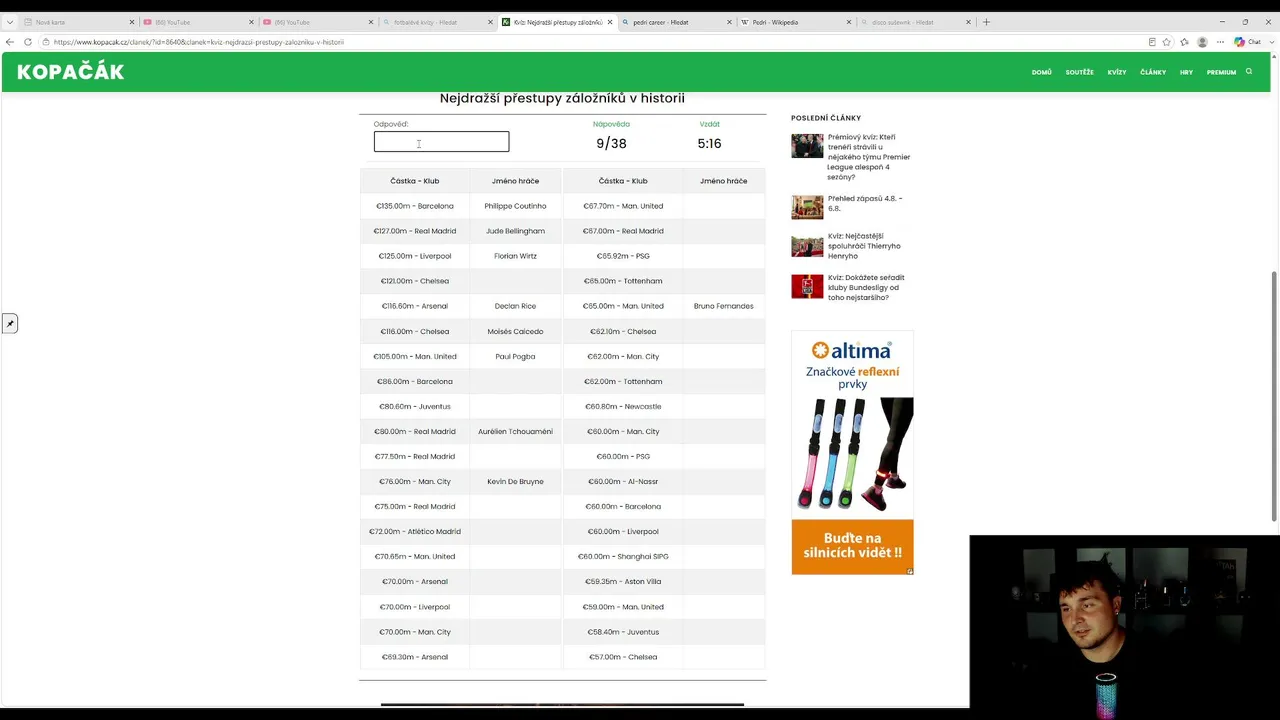
Task: Click the Philippe Coutinho cell
Action: 515,206
